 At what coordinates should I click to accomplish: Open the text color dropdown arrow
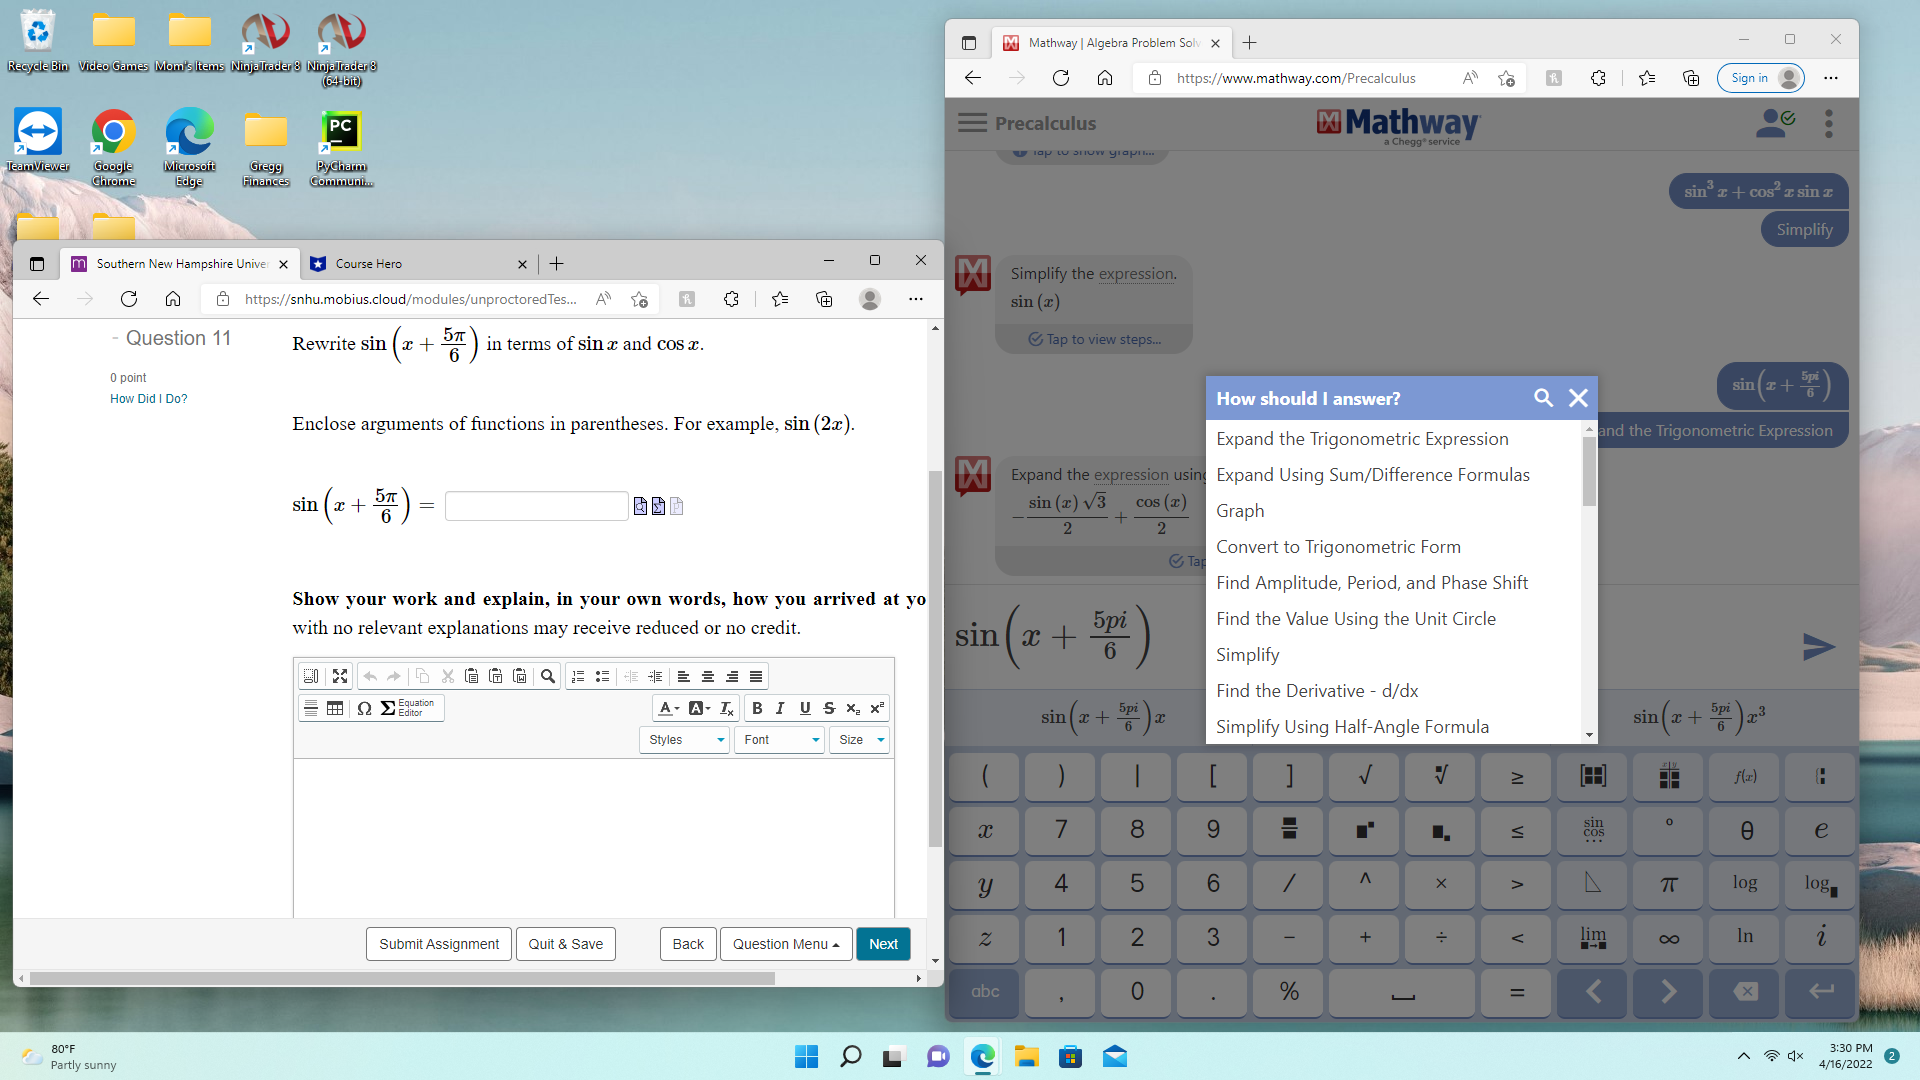[x=677, y=708]
